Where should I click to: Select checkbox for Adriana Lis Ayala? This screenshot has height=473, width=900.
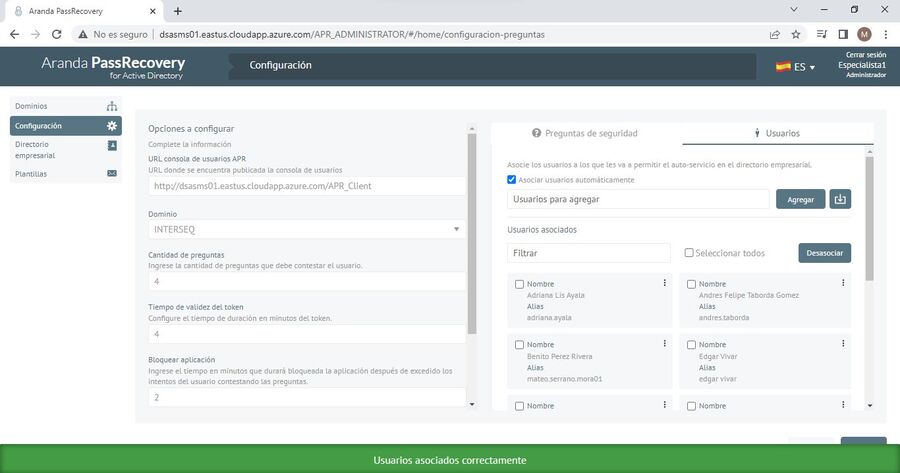tap(519, 284)
